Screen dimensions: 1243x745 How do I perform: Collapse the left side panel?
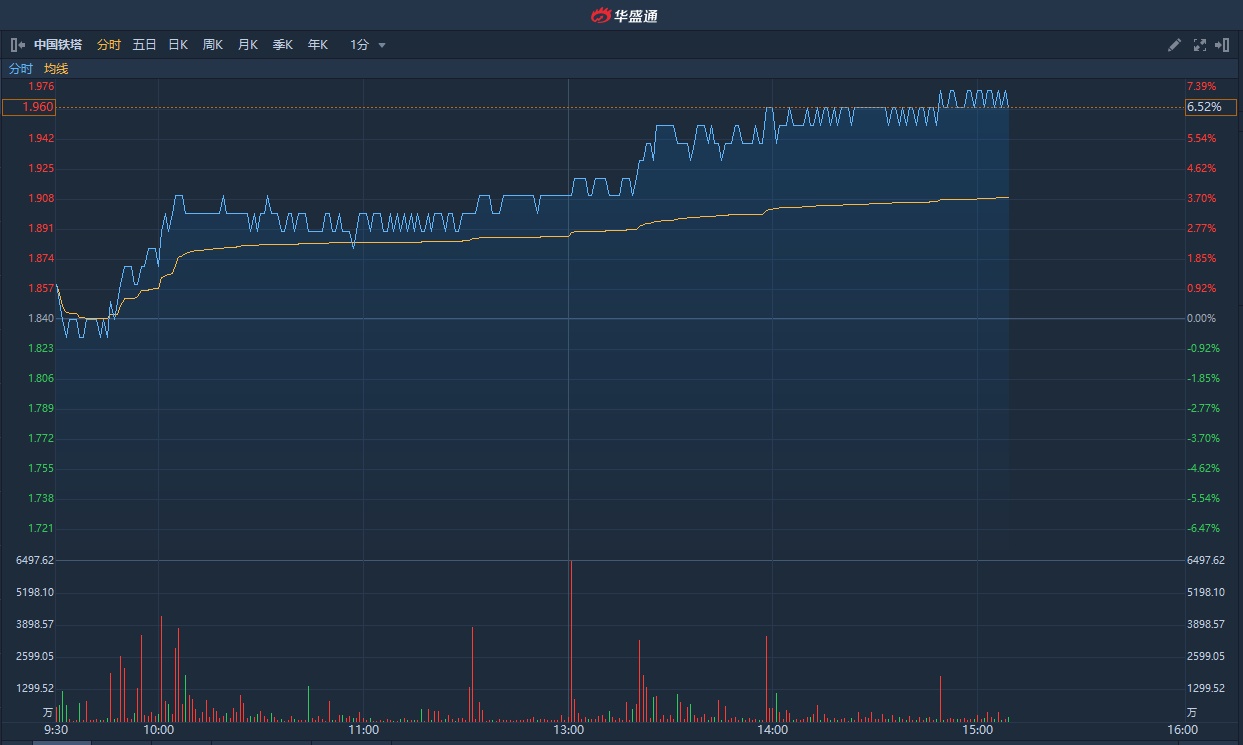pyautogui.click(x=17, y=45)
